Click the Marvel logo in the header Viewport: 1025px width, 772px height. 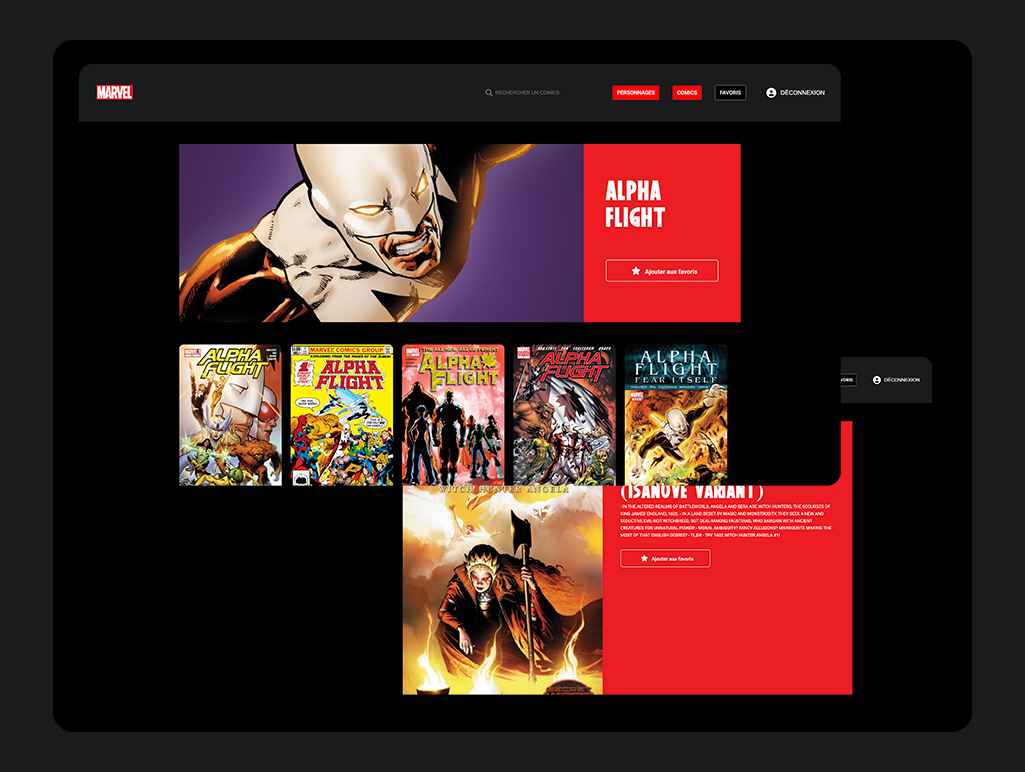pyautogui.click(x=114, y=92)
